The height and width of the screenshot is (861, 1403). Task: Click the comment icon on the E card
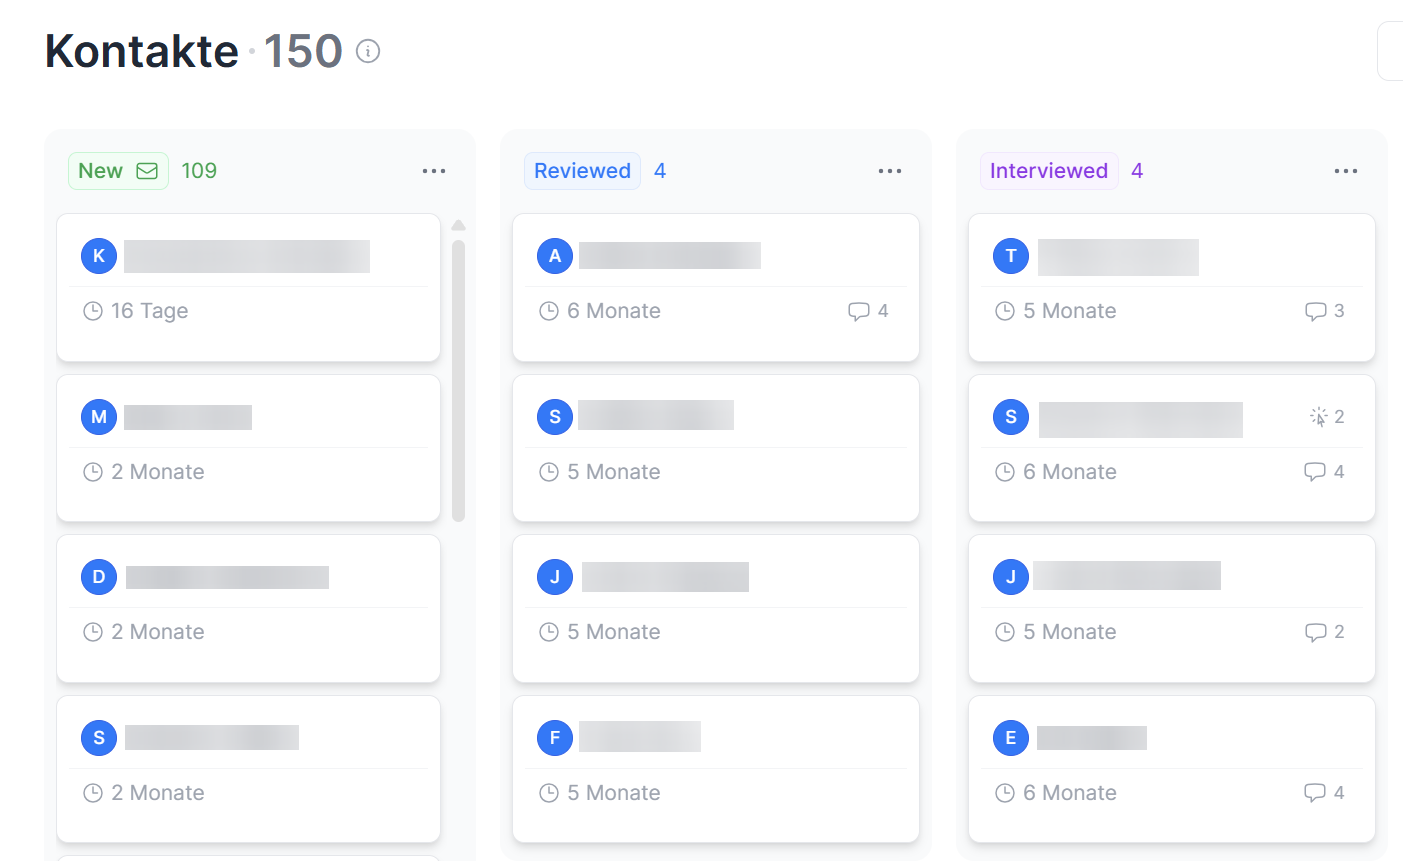coord(1315,793)
